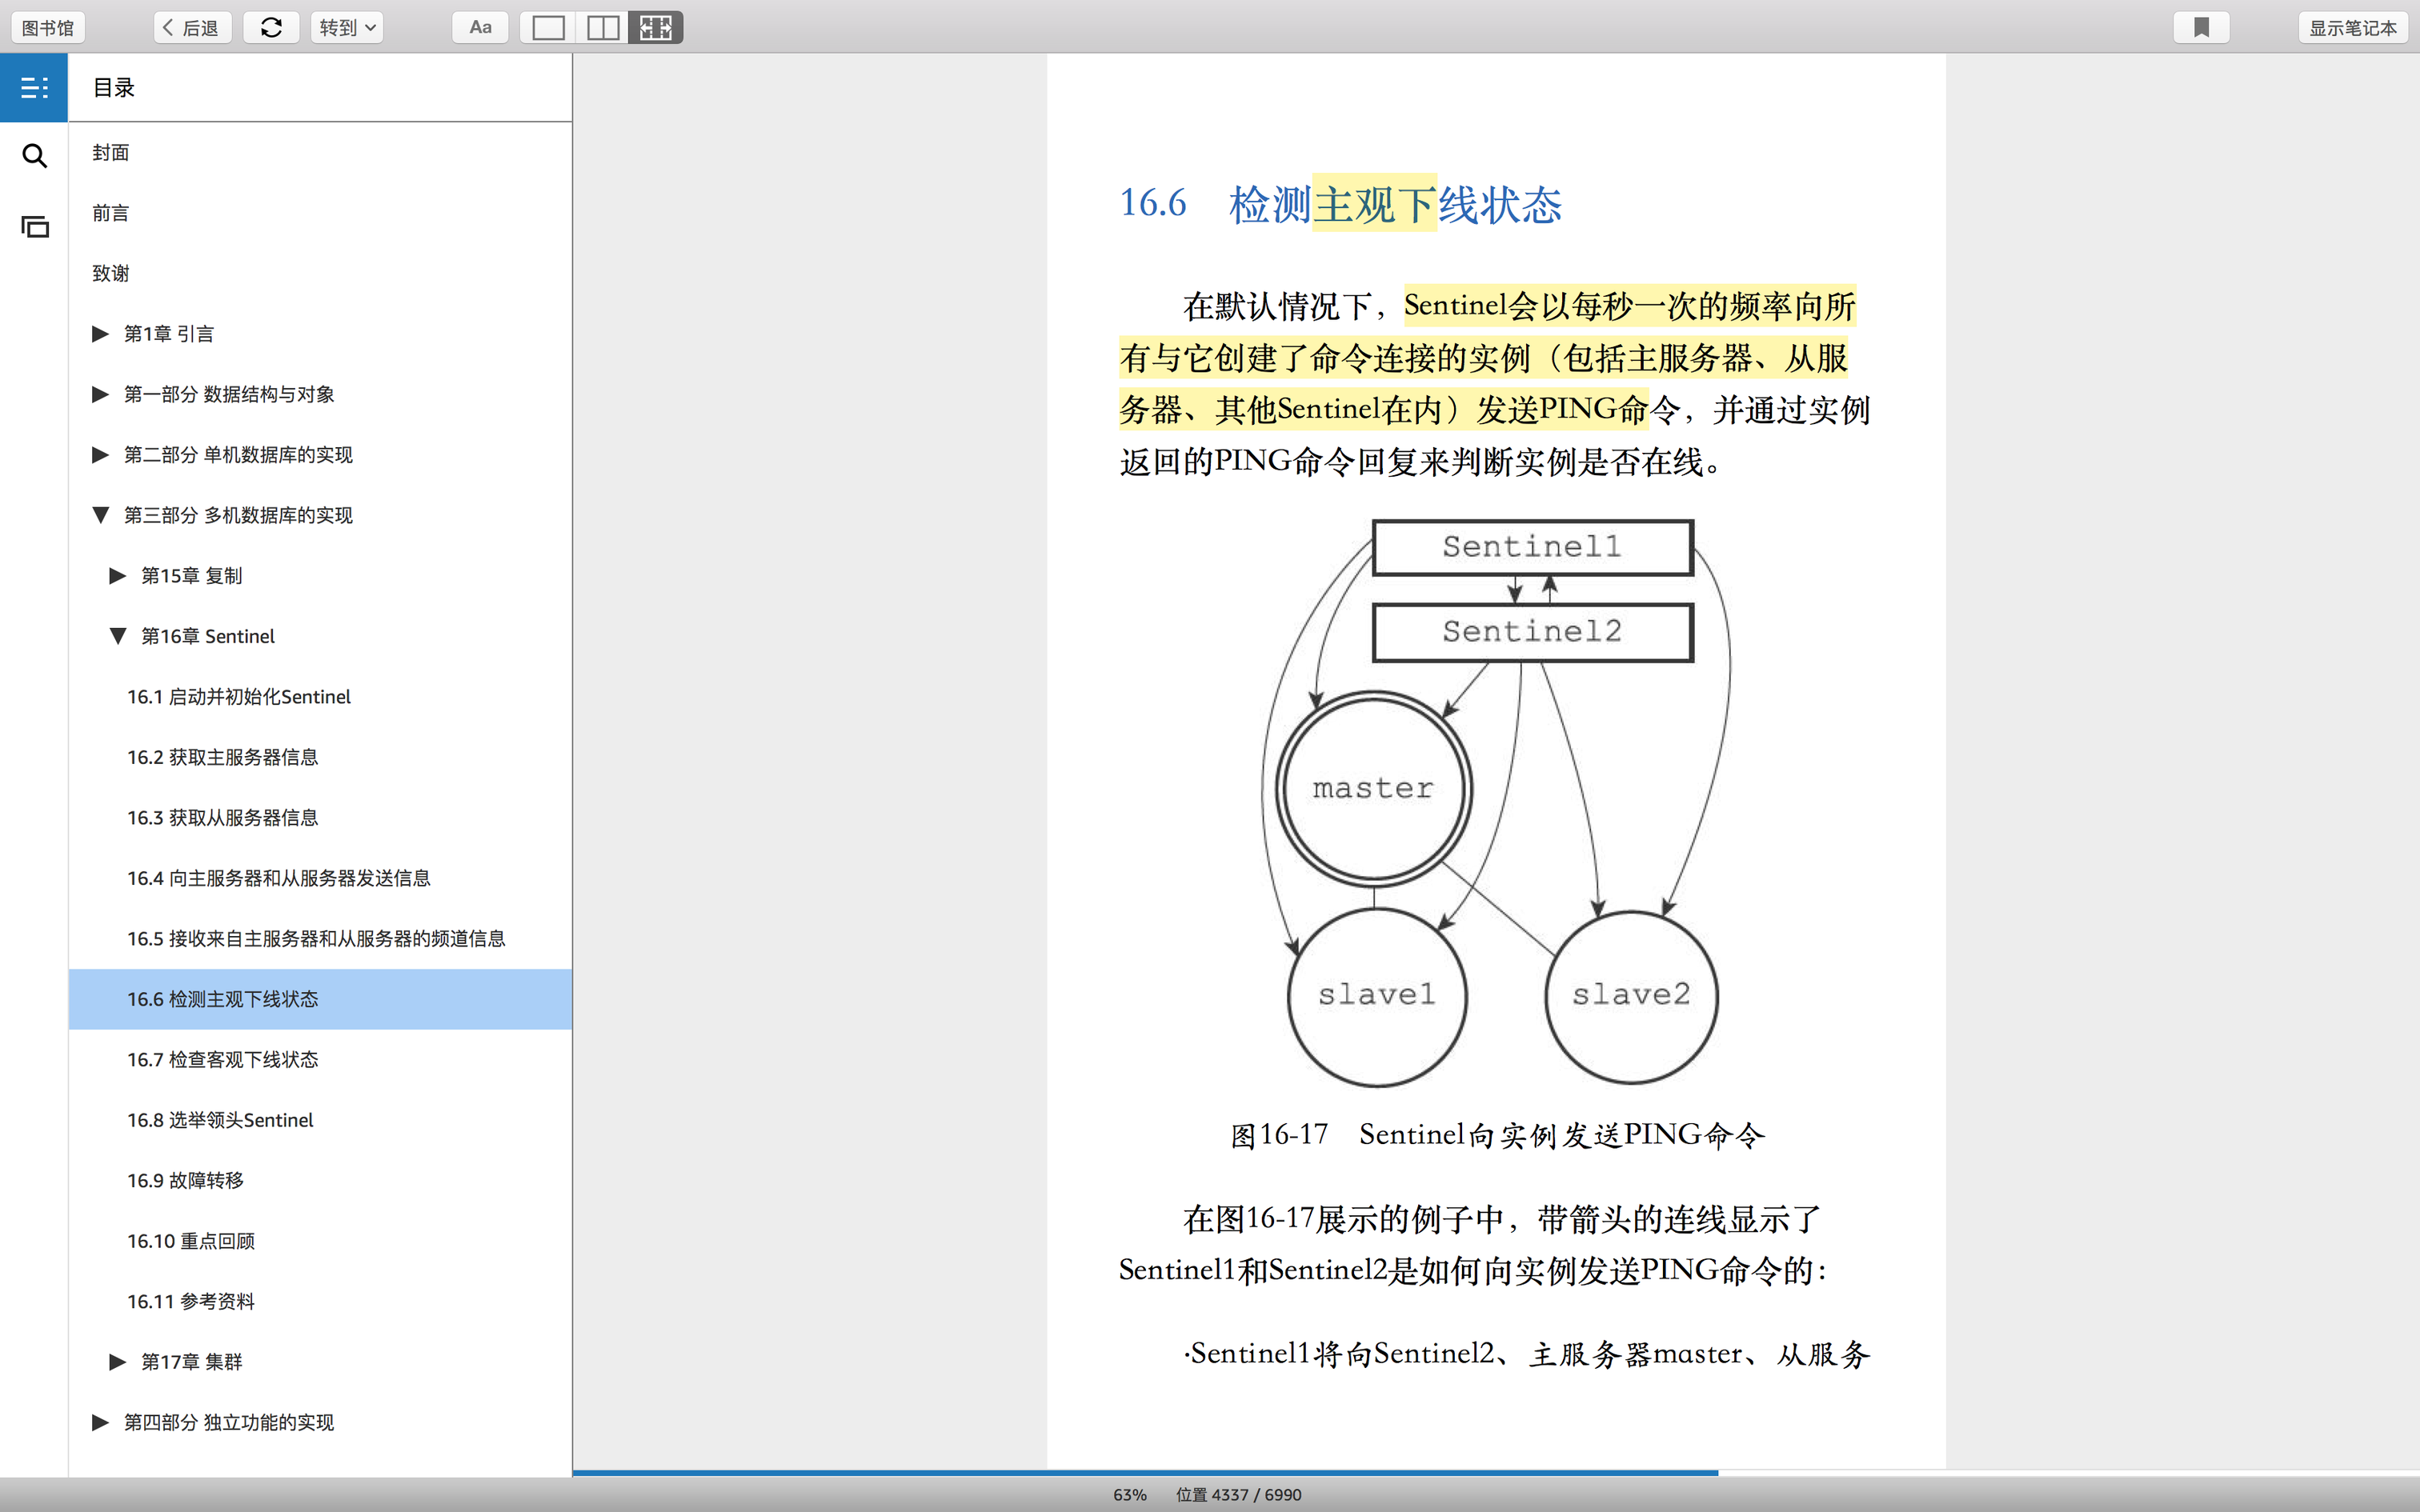Go back with 后退 button
Viewport: 2420px width, 1512px height.
pyautogui.click(x=192, y=28)
